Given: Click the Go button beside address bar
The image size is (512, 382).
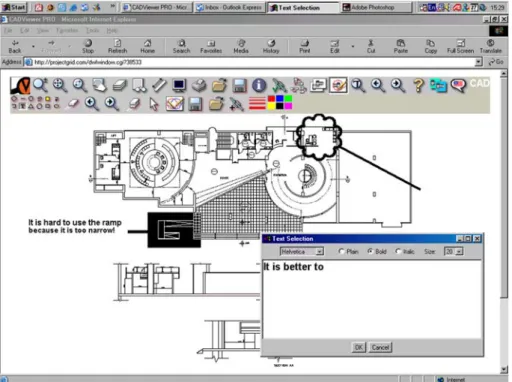Looking at the screenshot, I should (x=496, y=62).
